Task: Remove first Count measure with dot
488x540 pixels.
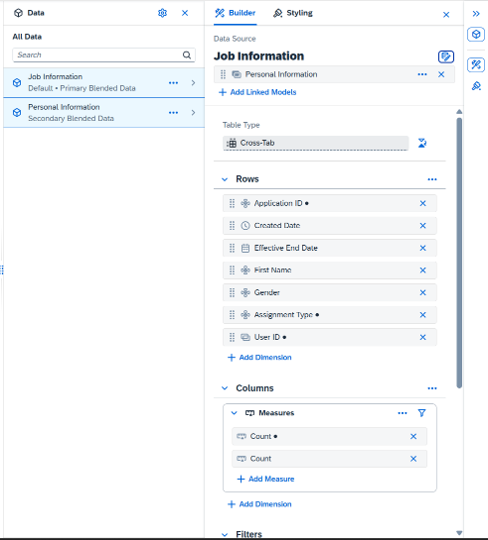Action: [x=413, y=437]
